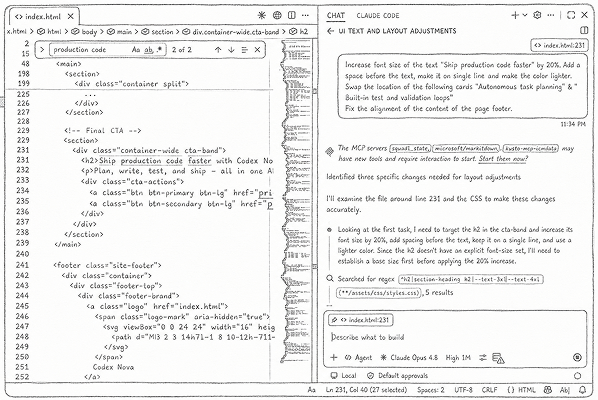Go back from UI Text and Layout Adjustments chat
Viewport: 598px width, 400px height.
331,31
